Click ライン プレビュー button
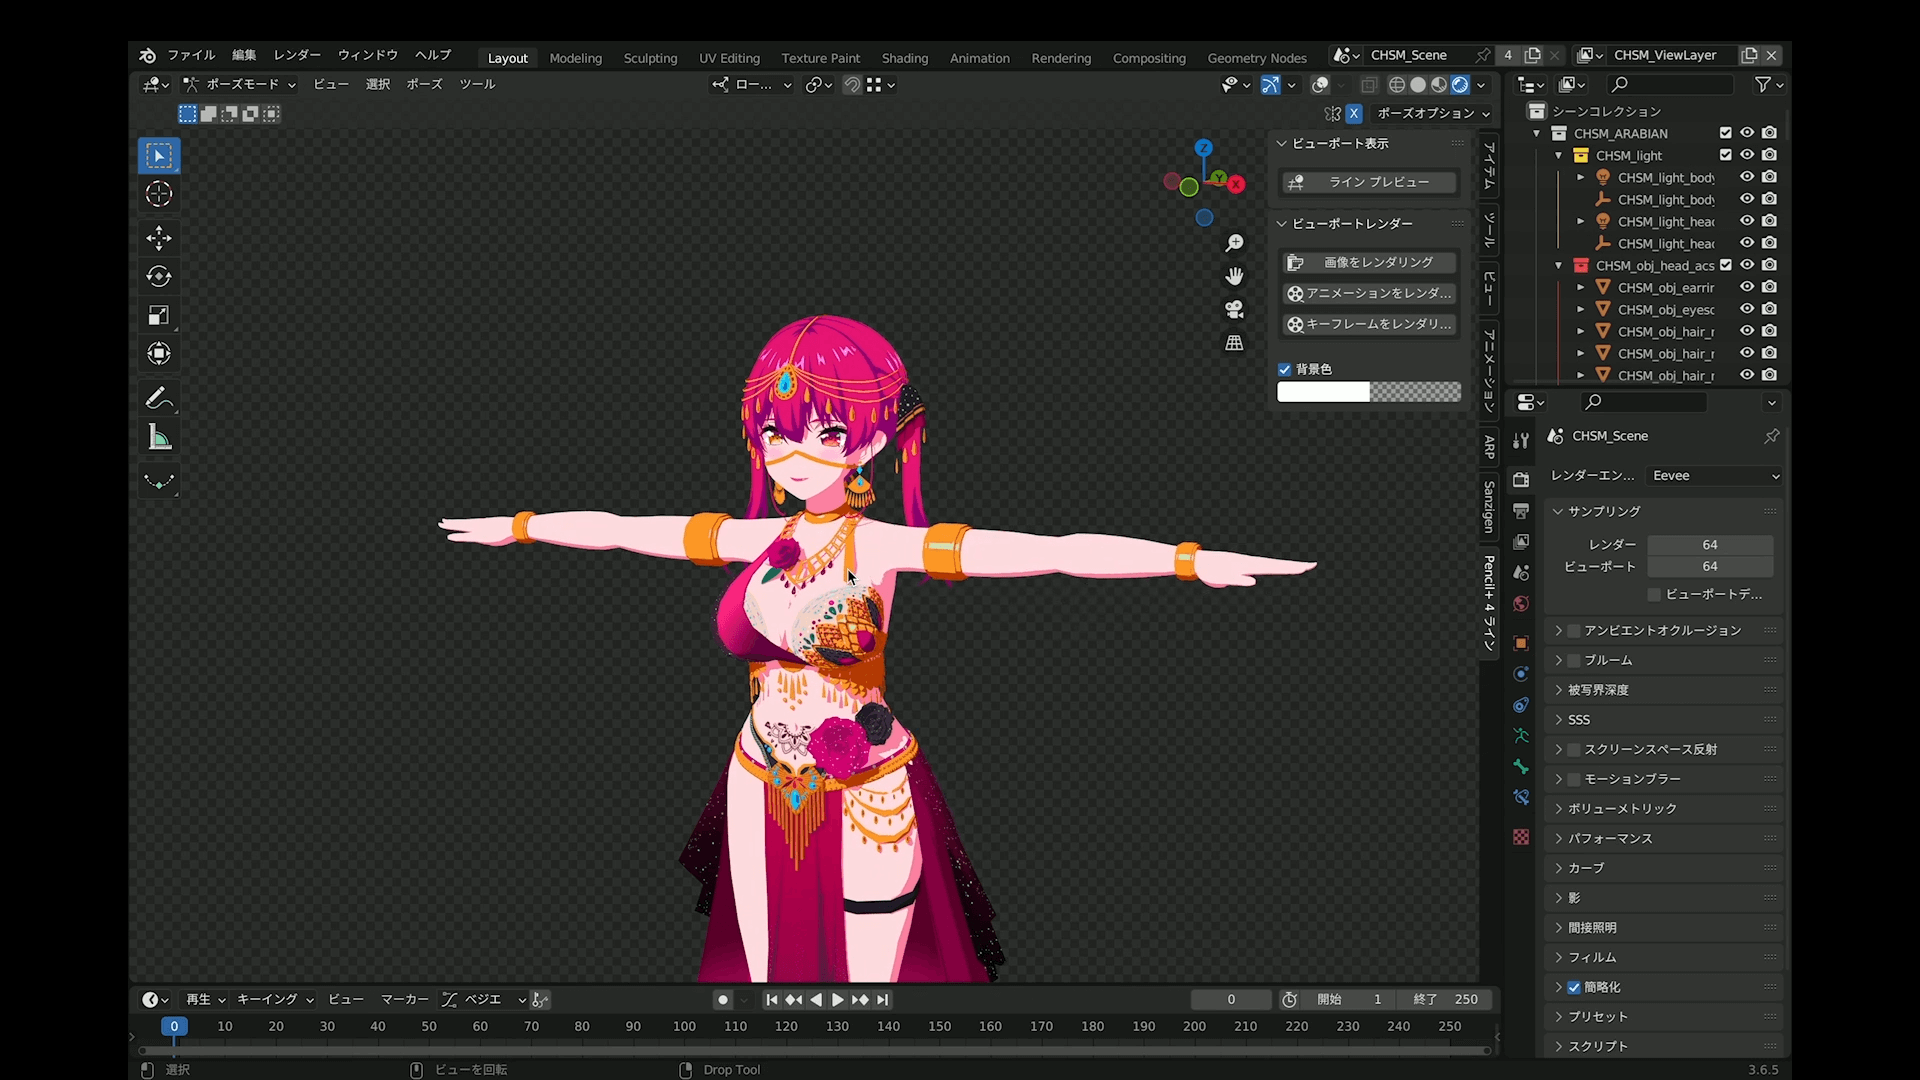Image resolution: width=1920 pixels, height=1080 pixels. 1369,182
